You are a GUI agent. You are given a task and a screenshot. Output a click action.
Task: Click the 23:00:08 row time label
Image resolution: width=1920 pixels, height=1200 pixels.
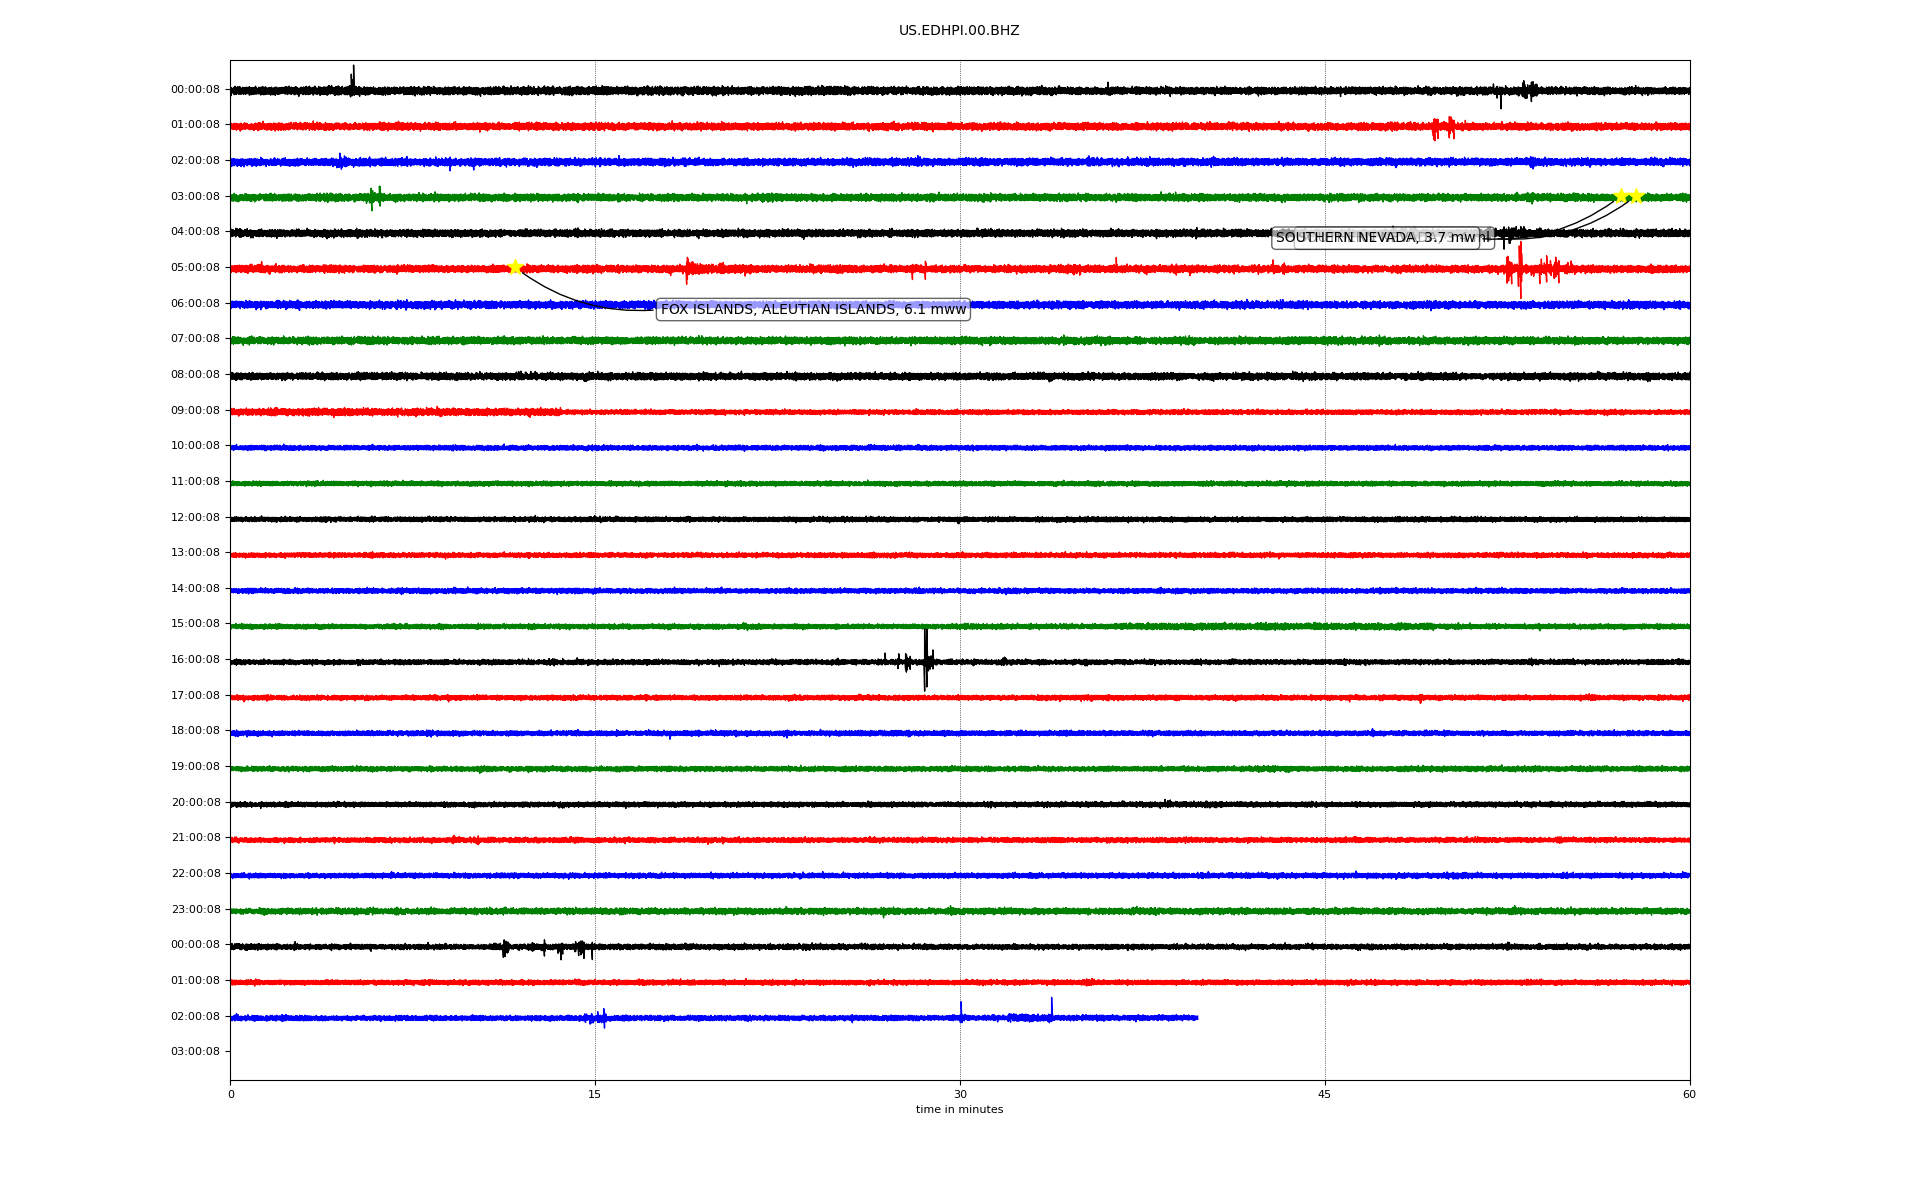click(x=195, y=909)
